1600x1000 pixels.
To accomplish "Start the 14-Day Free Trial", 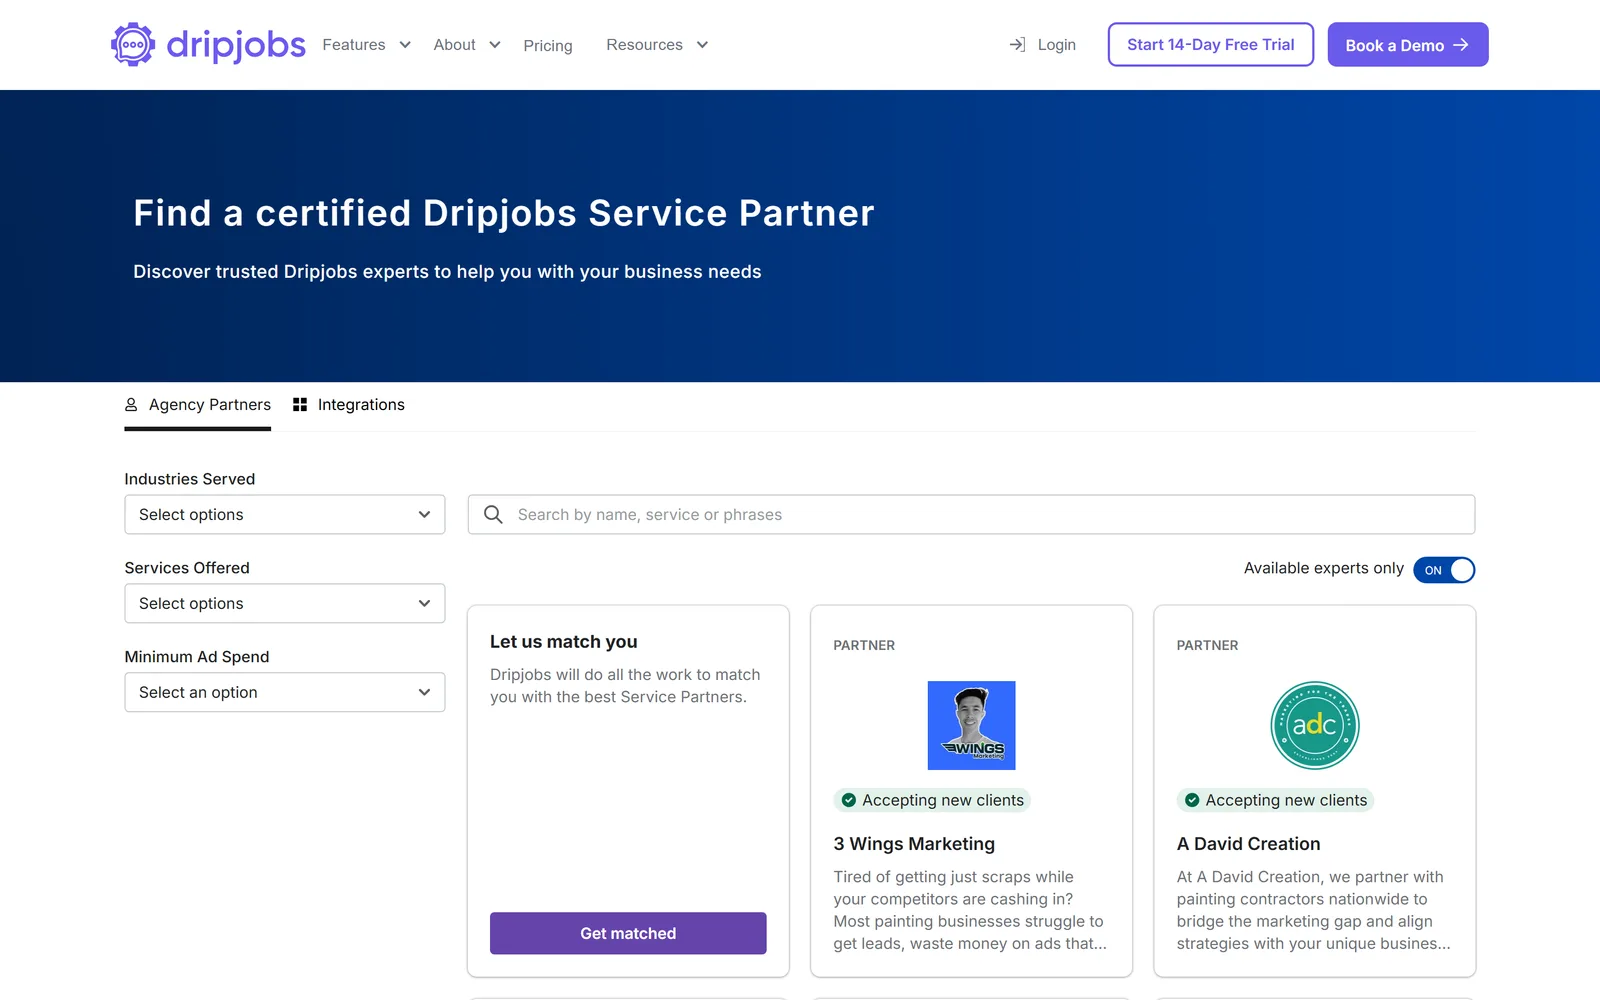I will 1211,45.
